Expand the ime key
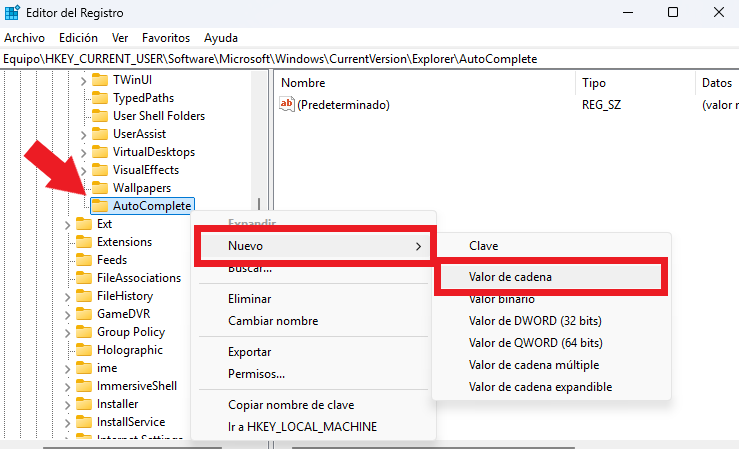The image size is (739, 449). (67, 369)
